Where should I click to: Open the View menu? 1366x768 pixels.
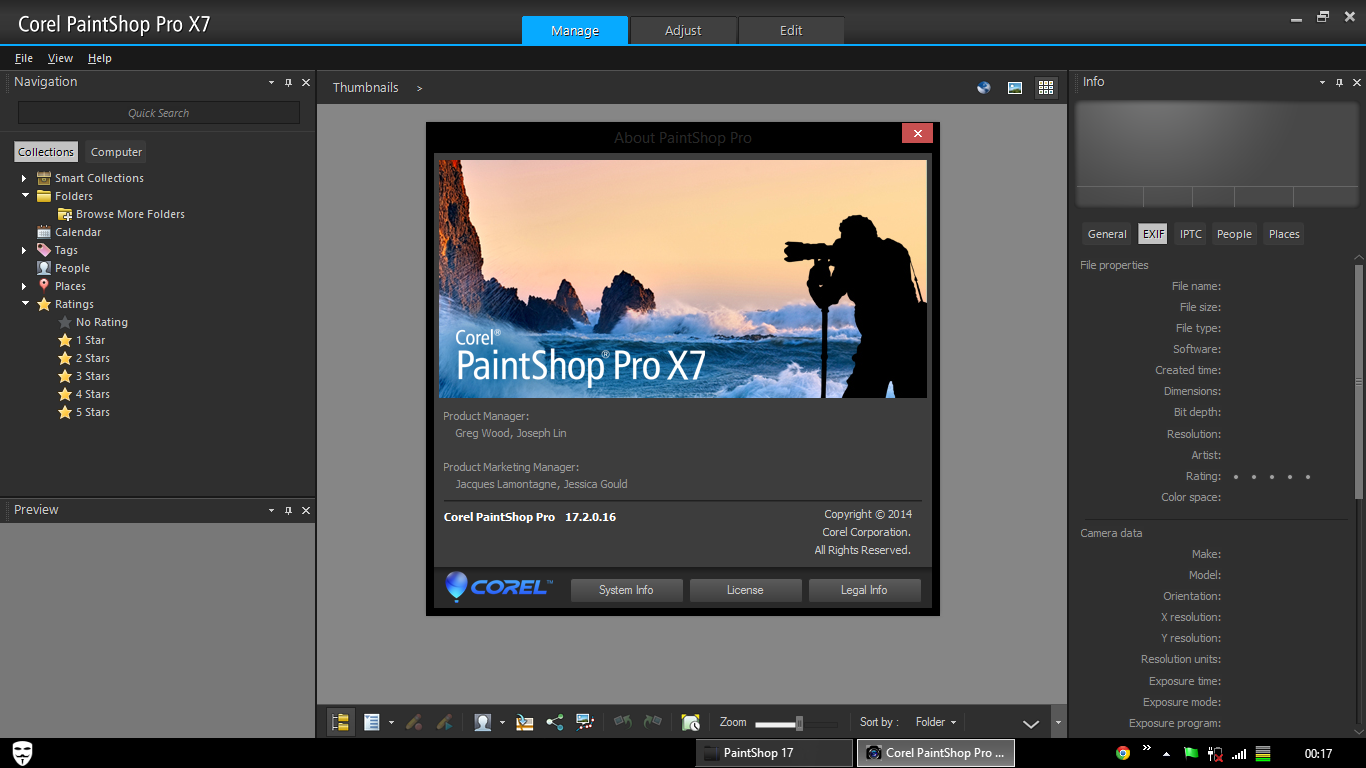[60, 58]
